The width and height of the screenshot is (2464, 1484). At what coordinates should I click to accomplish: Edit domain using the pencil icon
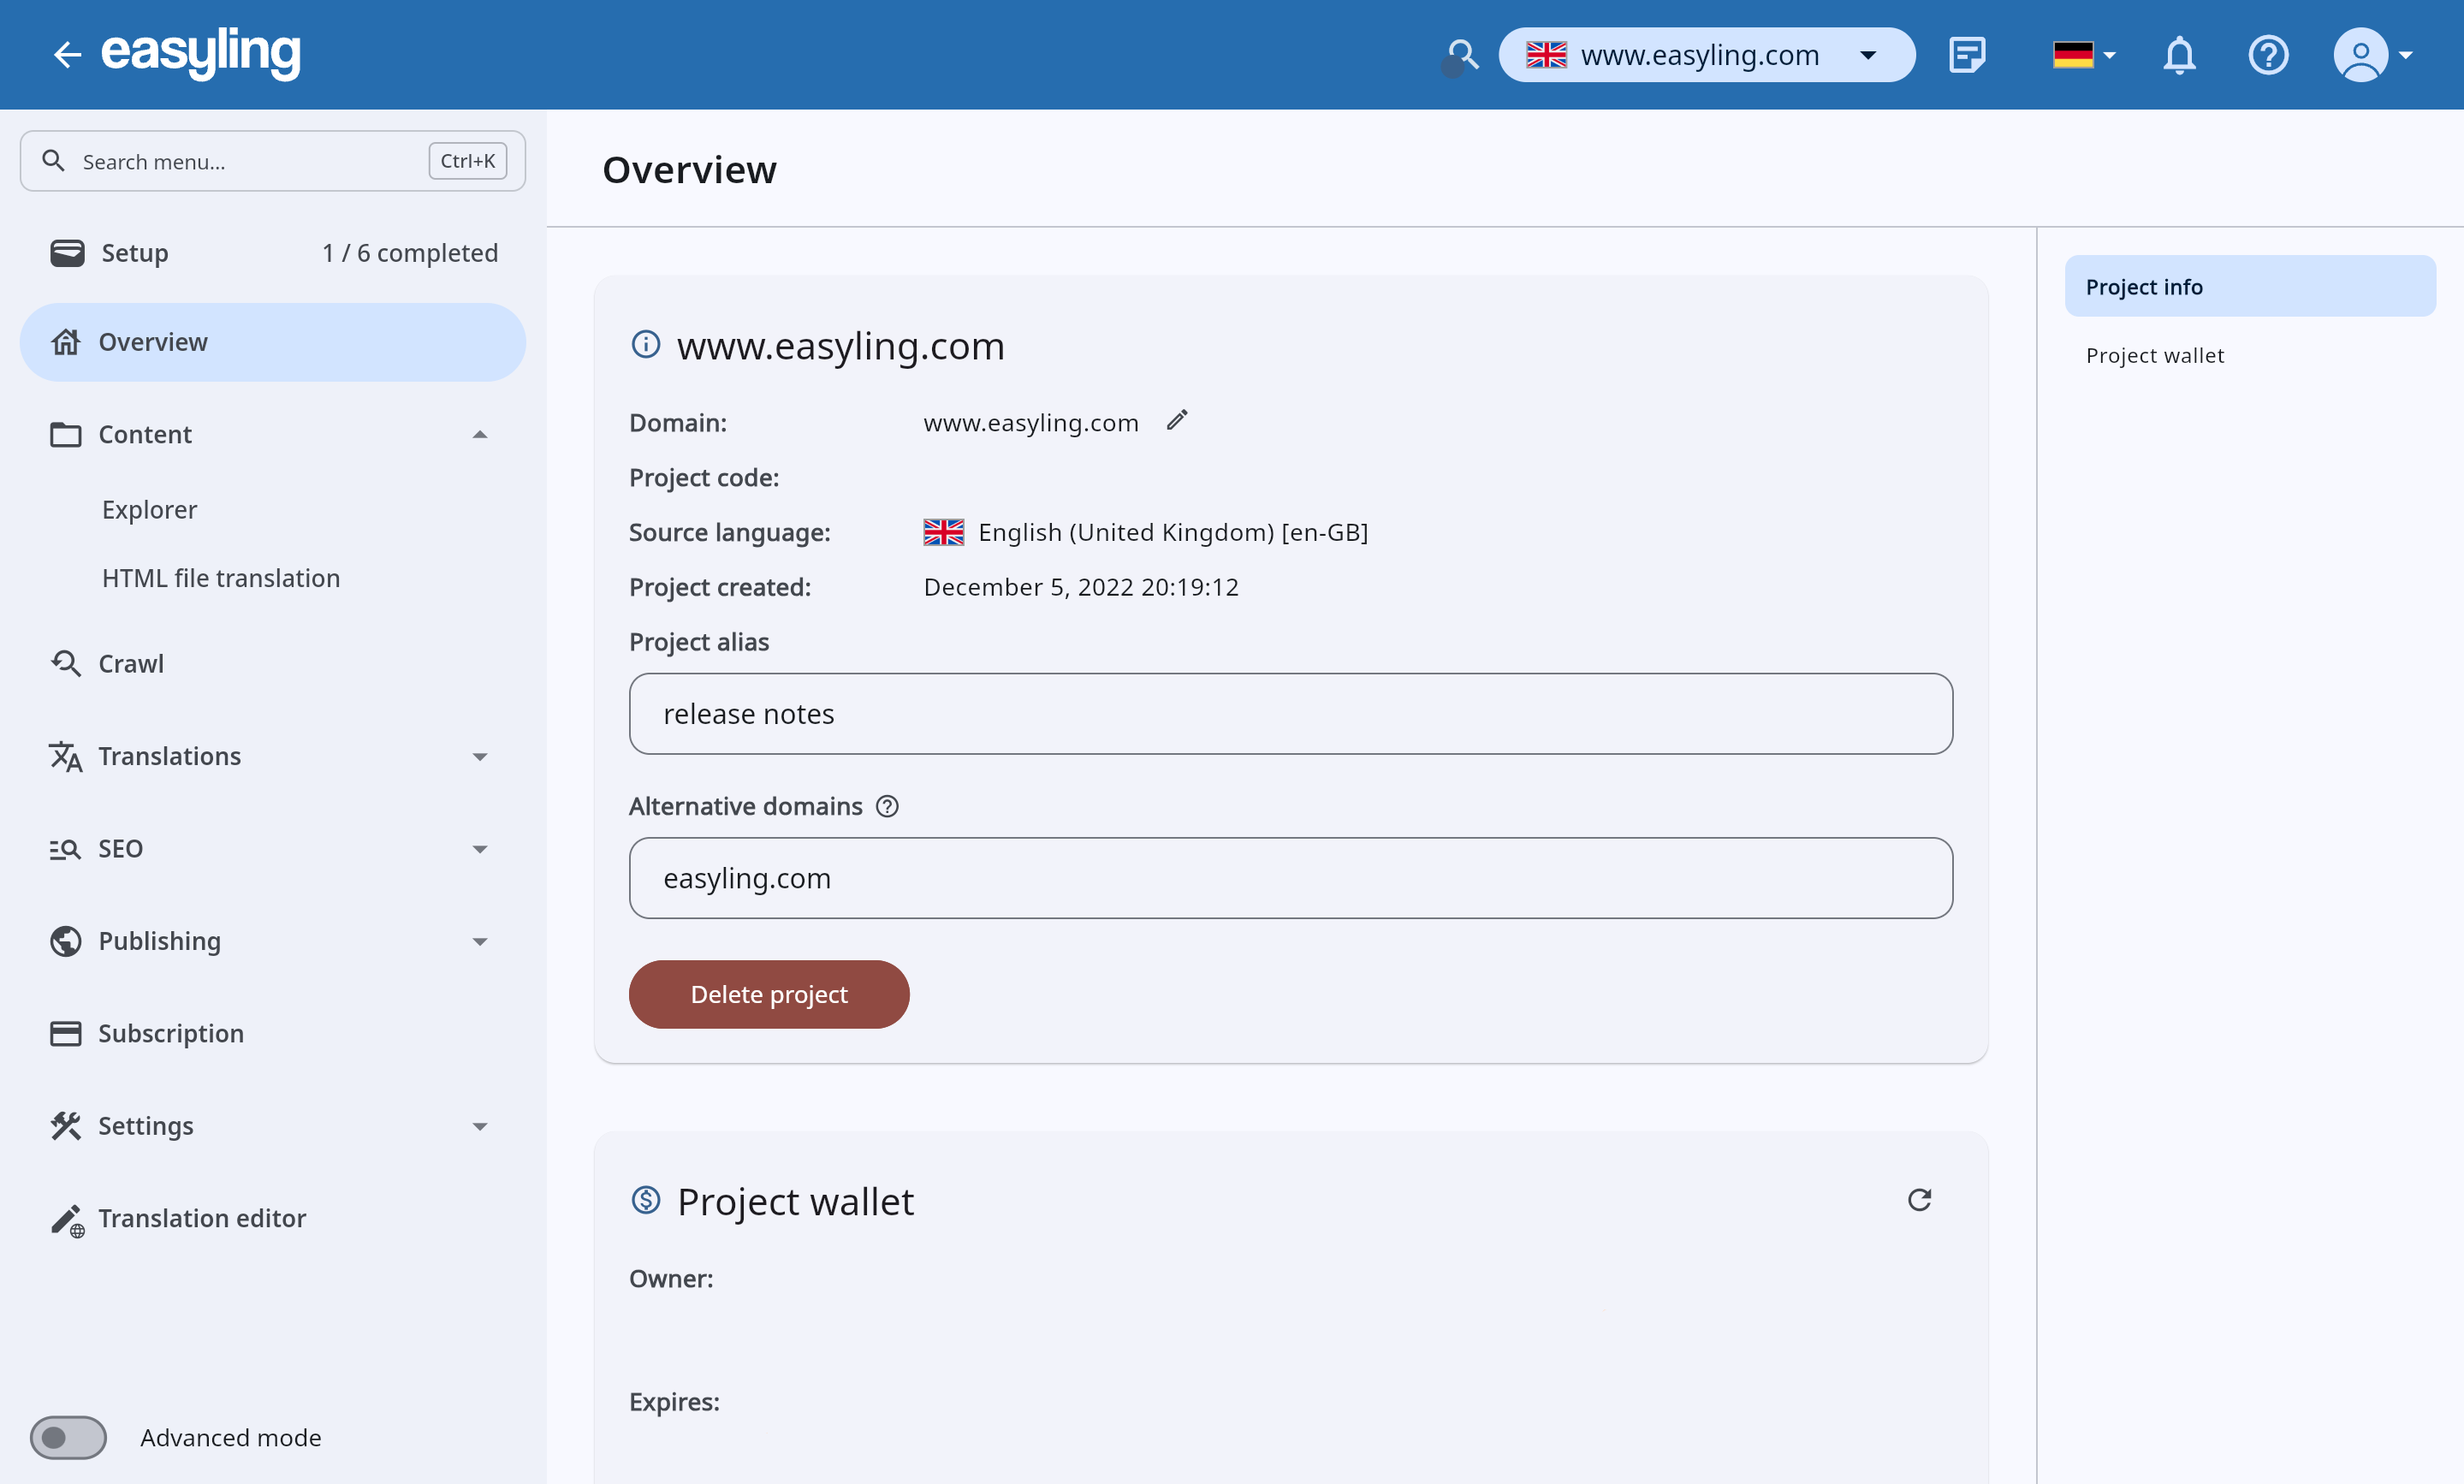click(1177, 421)
